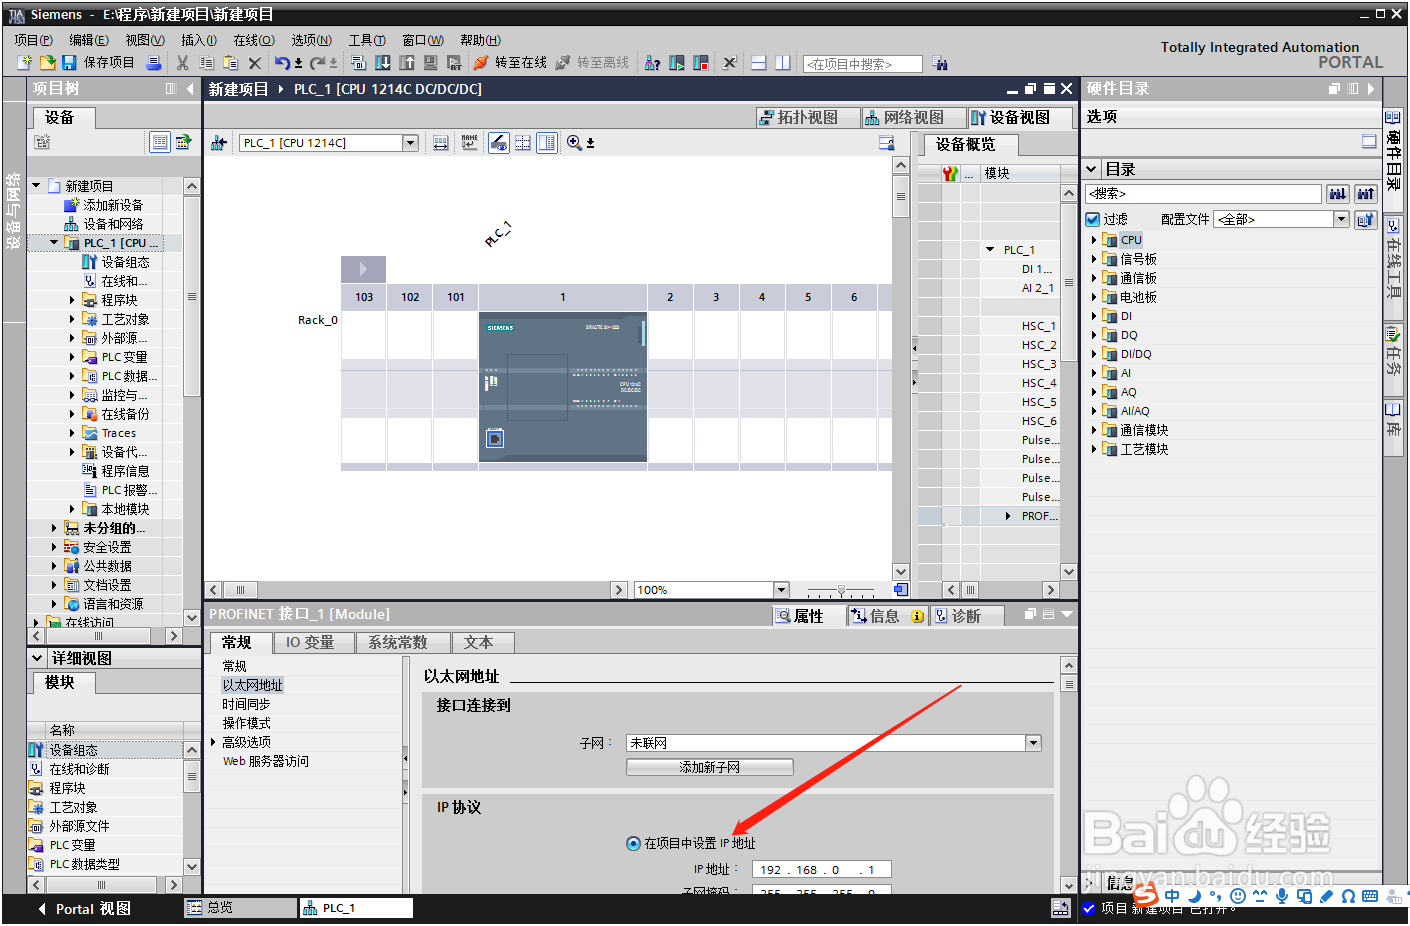This screenshot has width=1410, height=926.
Task: Select 以太网地址 in the properties list
Action: click(252, 685)
